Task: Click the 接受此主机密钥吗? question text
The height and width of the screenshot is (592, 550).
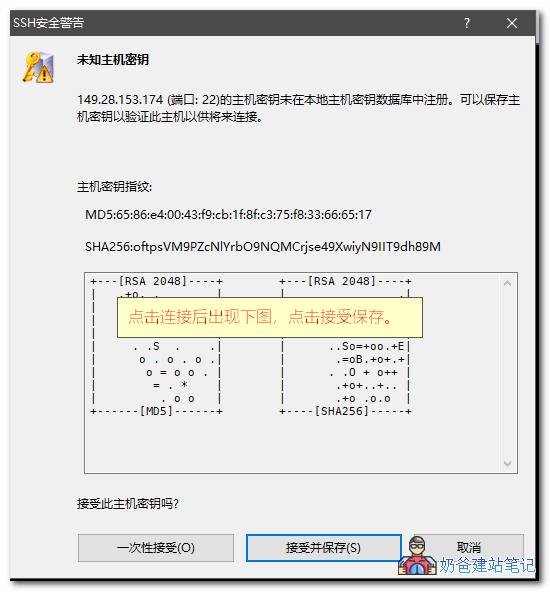Action: [128, 504]
